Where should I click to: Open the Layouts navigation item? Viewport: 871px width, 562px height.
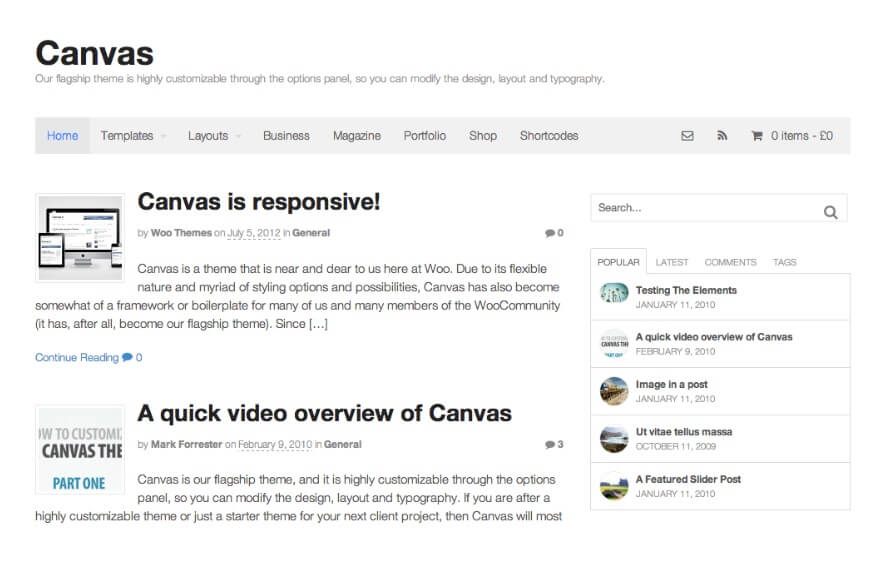[x=208, y=136]
